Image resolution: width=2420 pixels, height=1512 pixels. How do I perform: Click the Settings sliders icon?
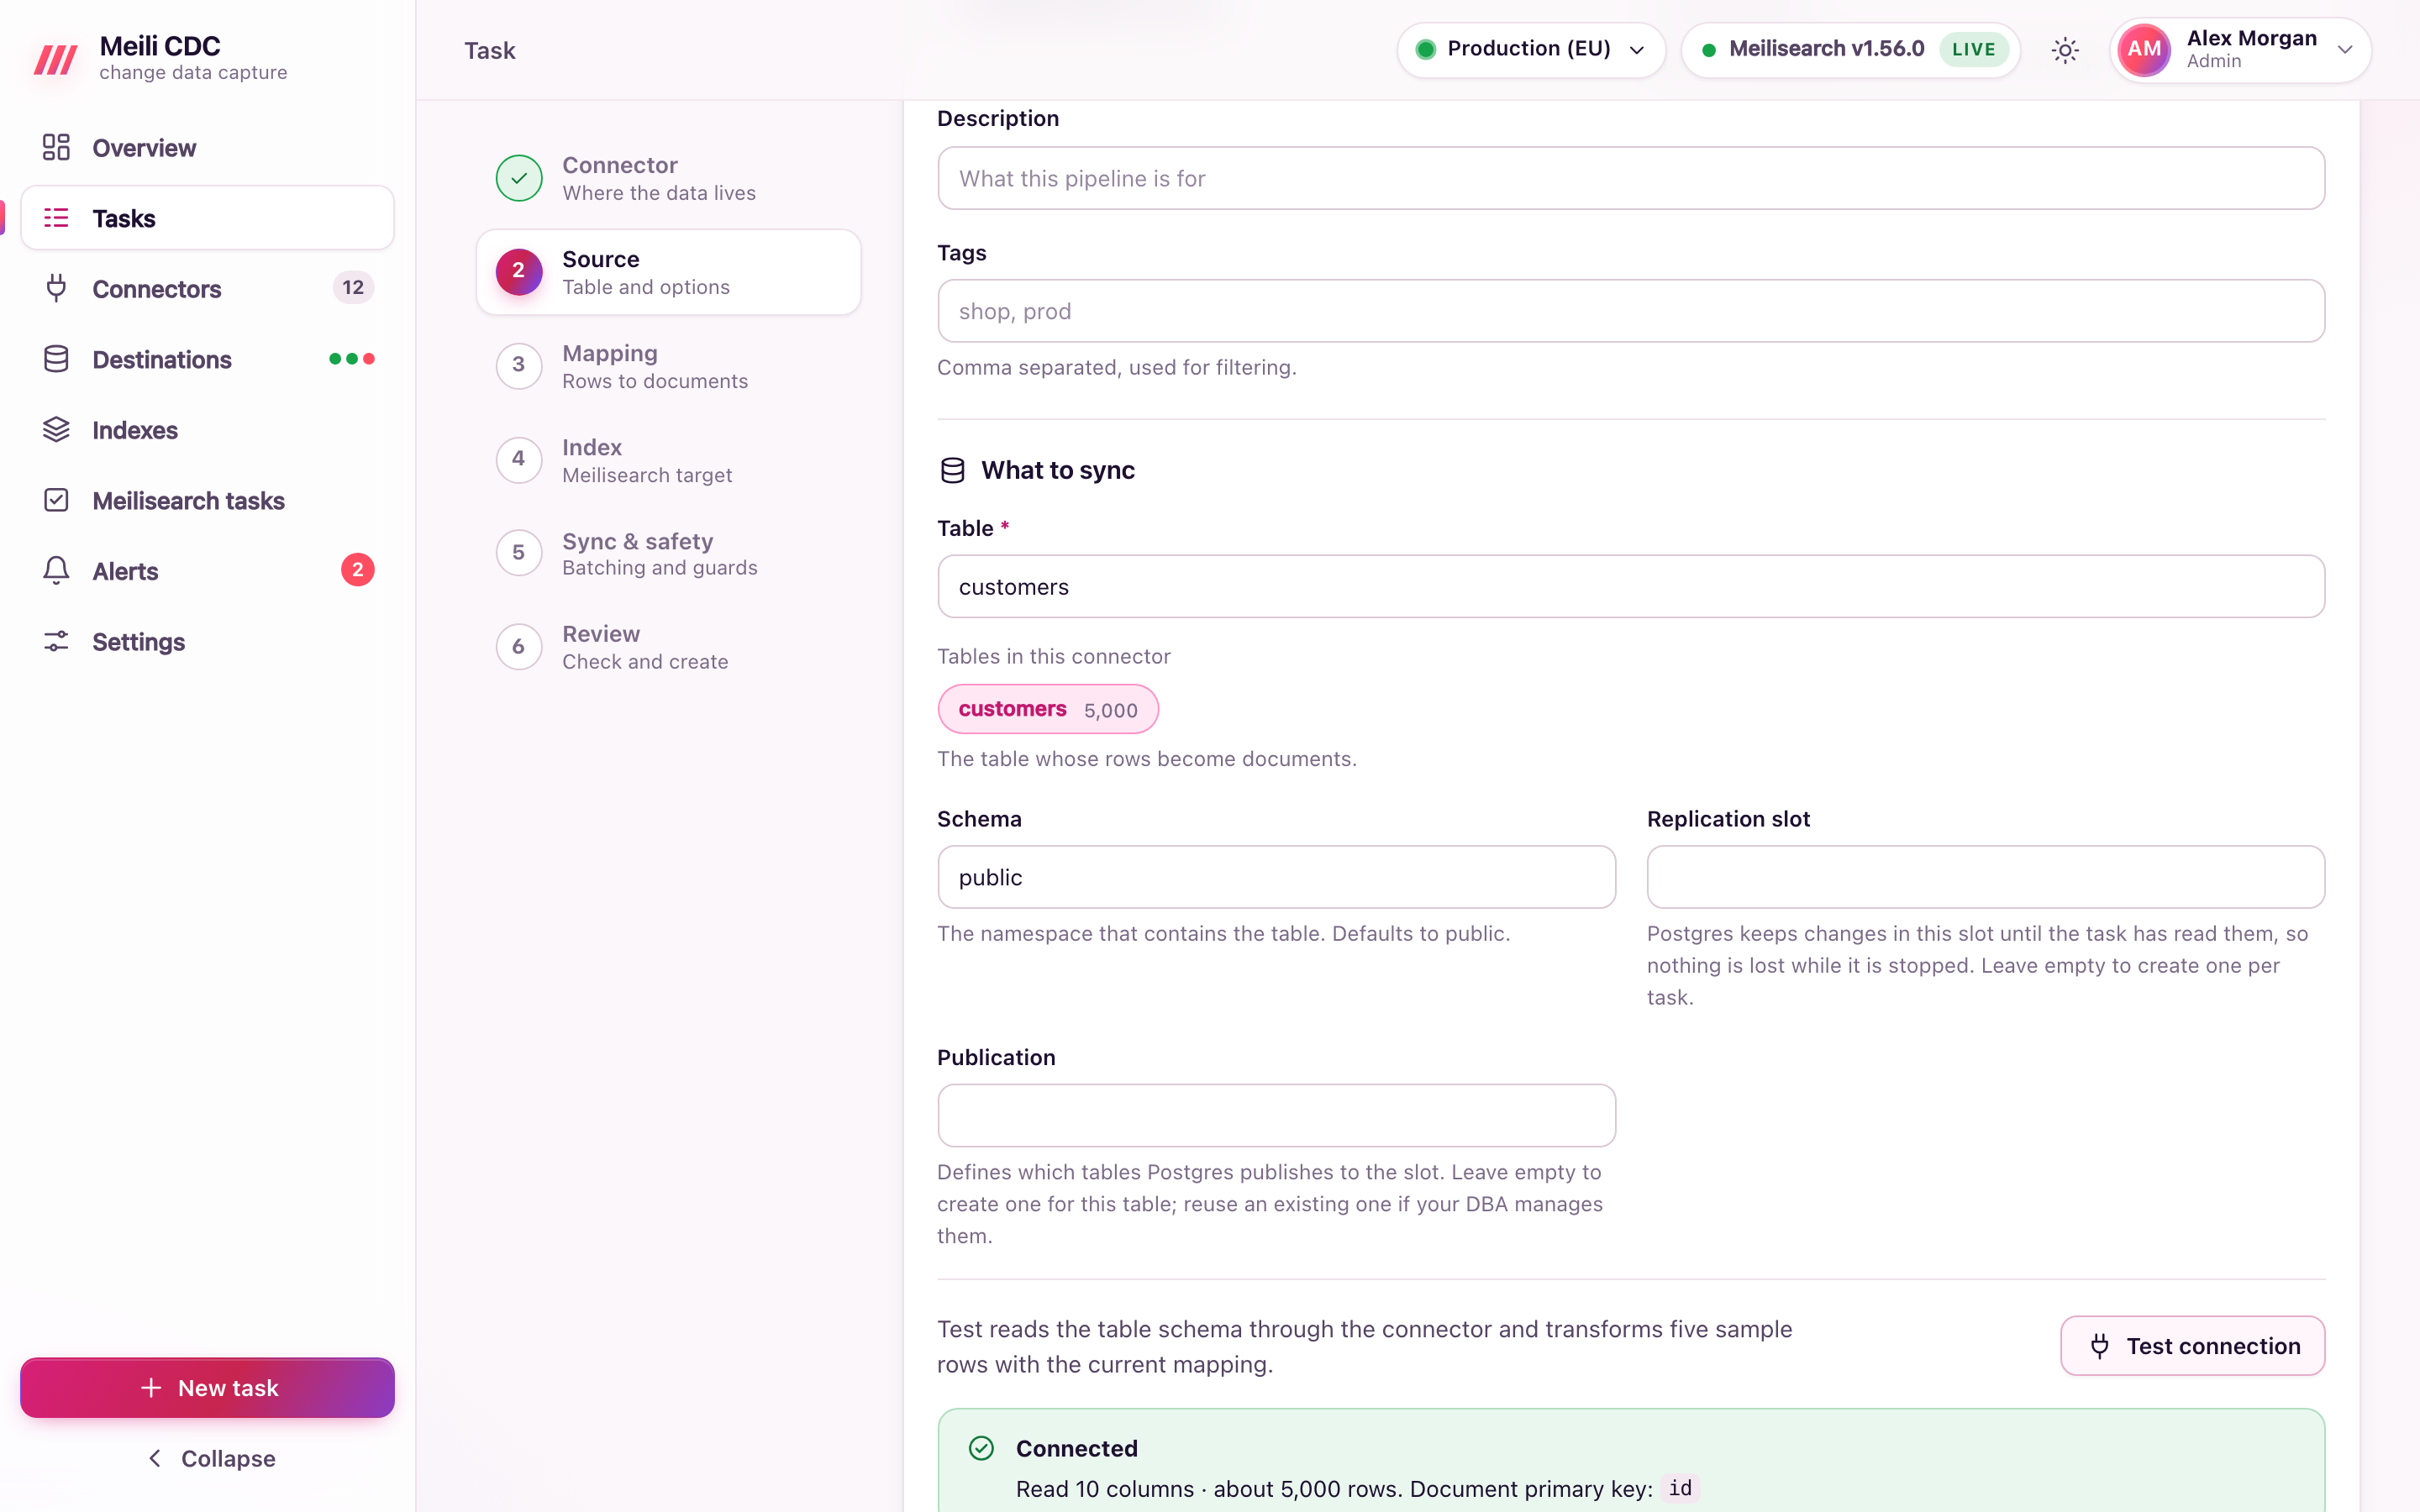coord(56,641)
